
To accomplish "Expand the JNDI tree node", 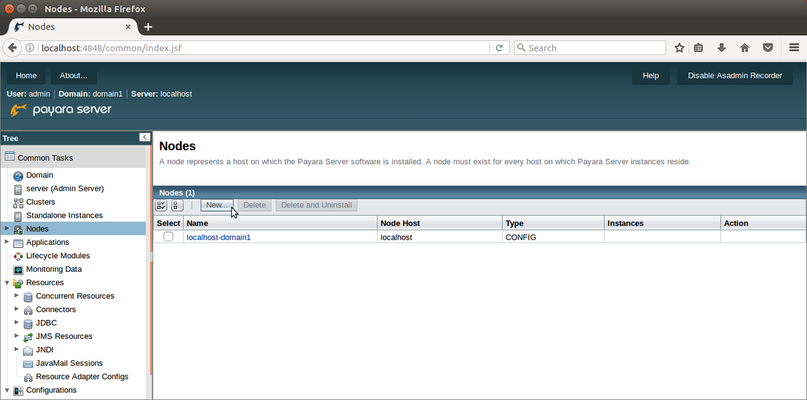I will (16, 349).
